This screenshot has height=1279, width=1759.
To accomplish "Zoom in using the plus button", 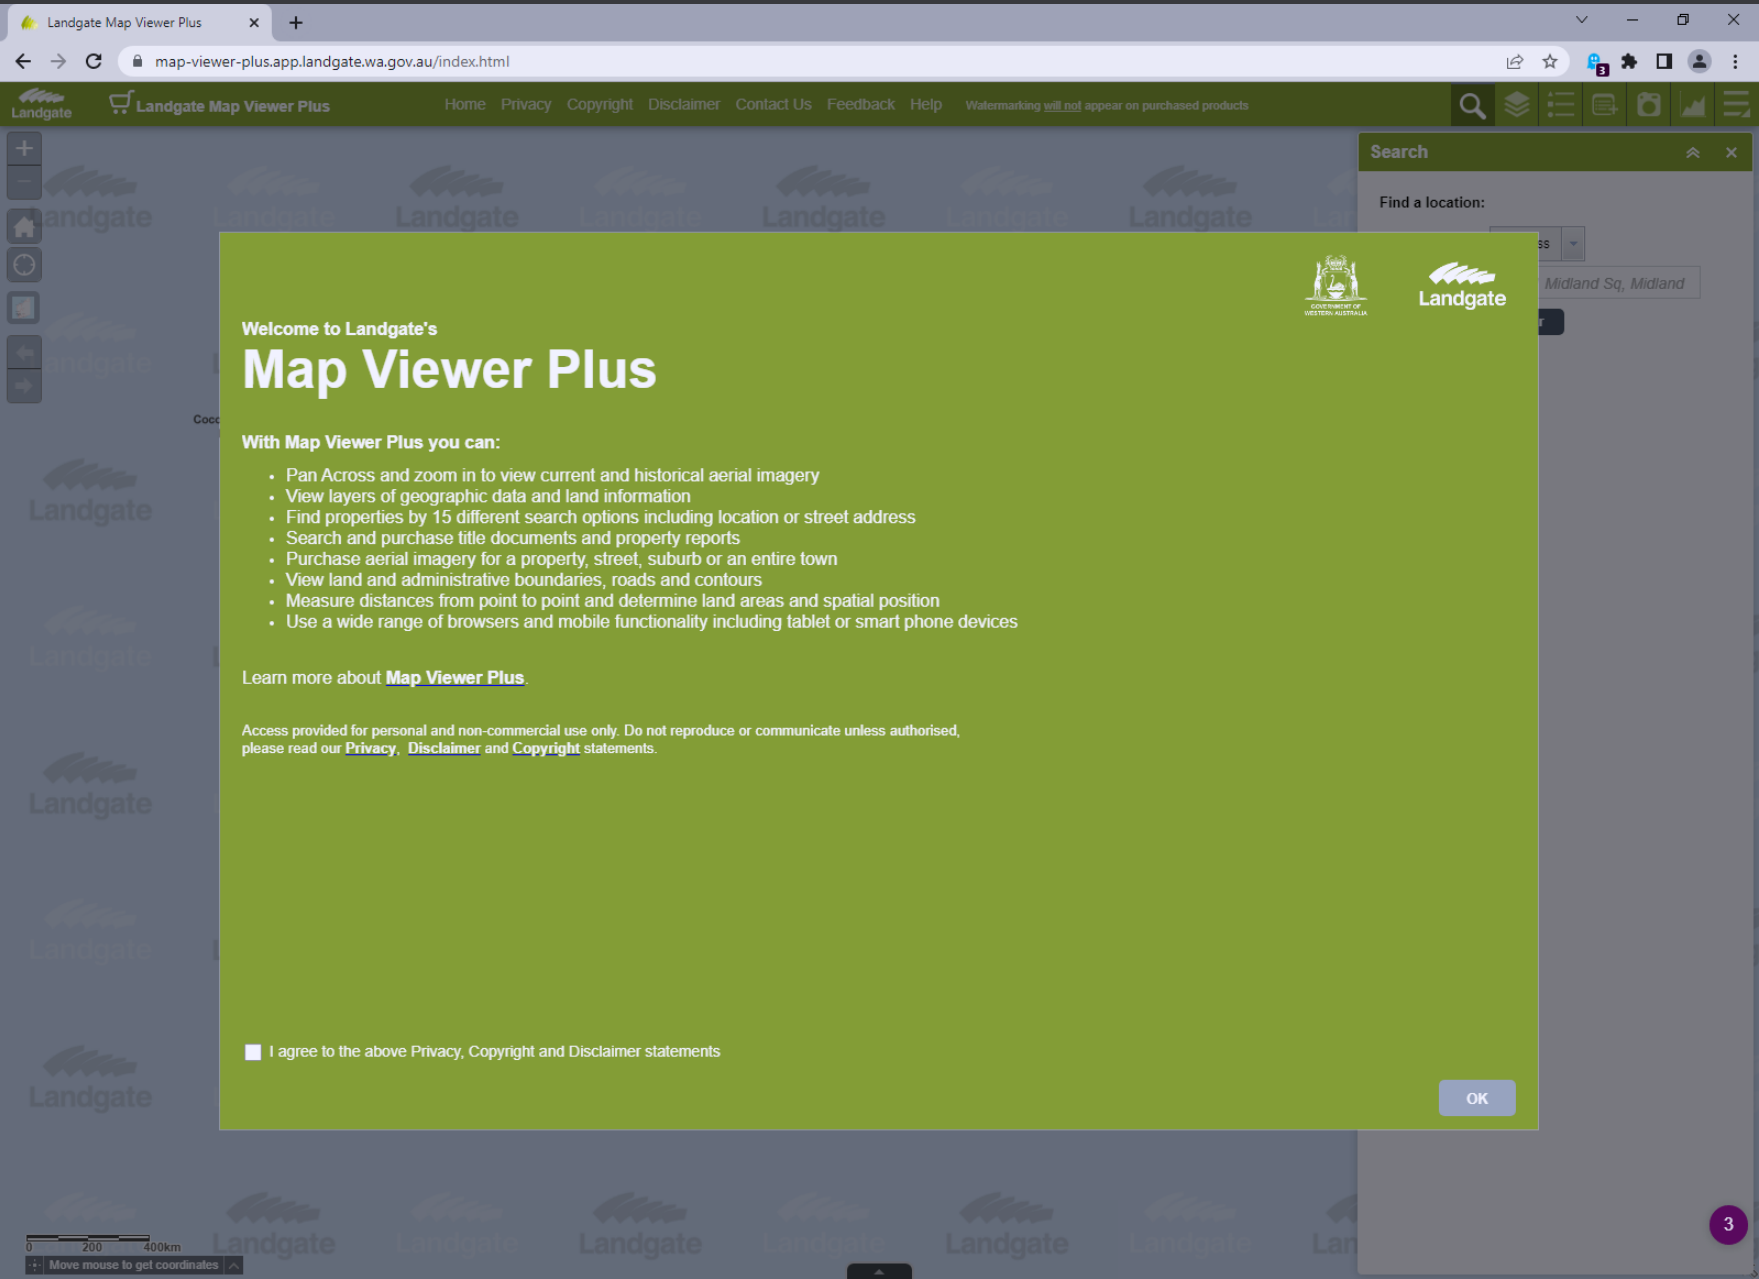I will click(23, 147).
